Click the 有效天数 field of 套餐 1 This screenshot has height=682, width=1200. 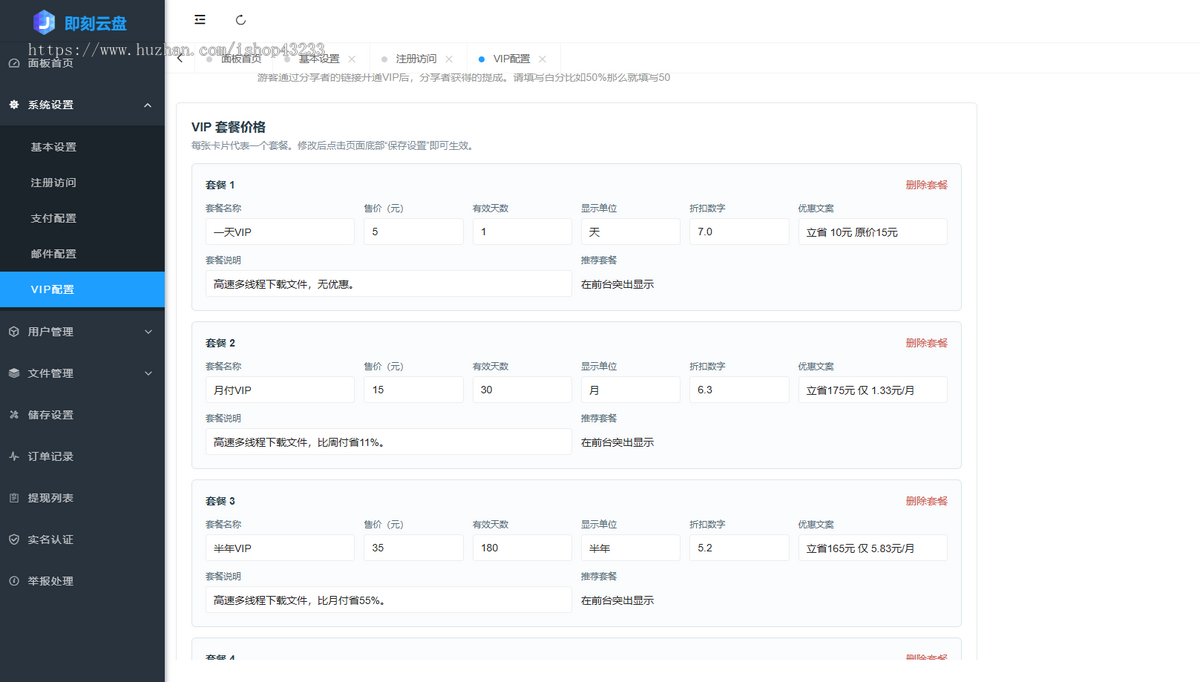point(522,232)
